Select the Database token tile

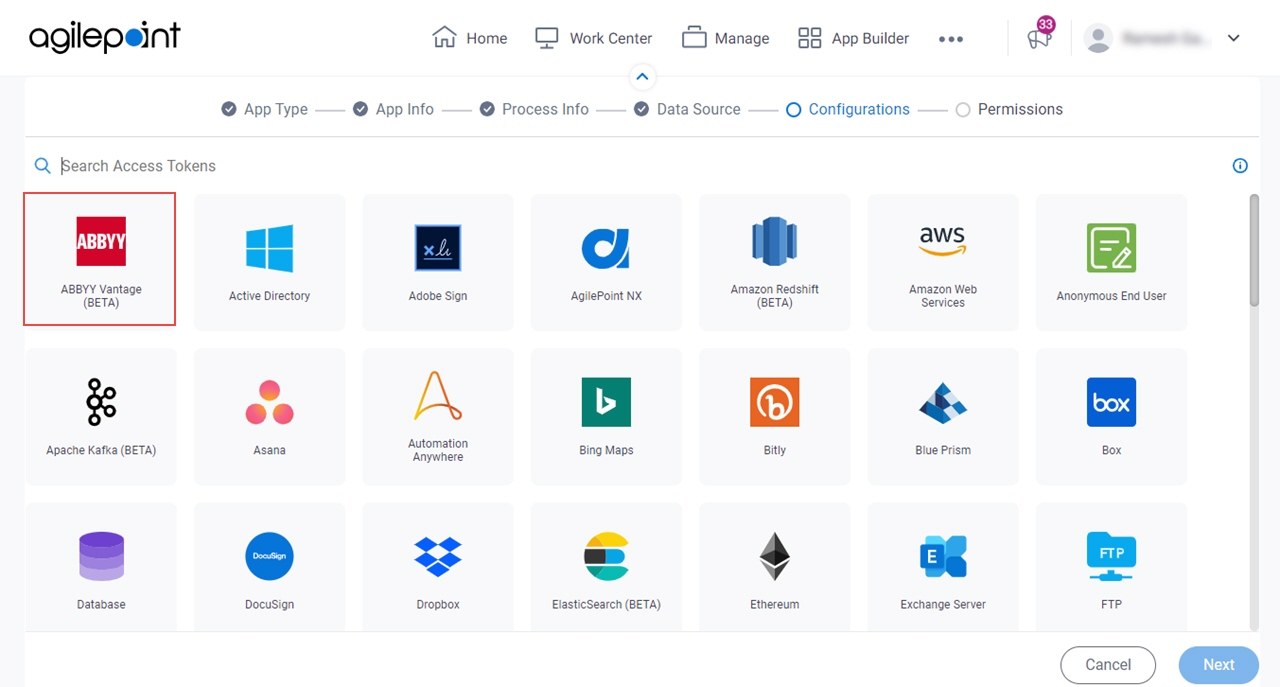pyautogui.click(x=101, y=567)
